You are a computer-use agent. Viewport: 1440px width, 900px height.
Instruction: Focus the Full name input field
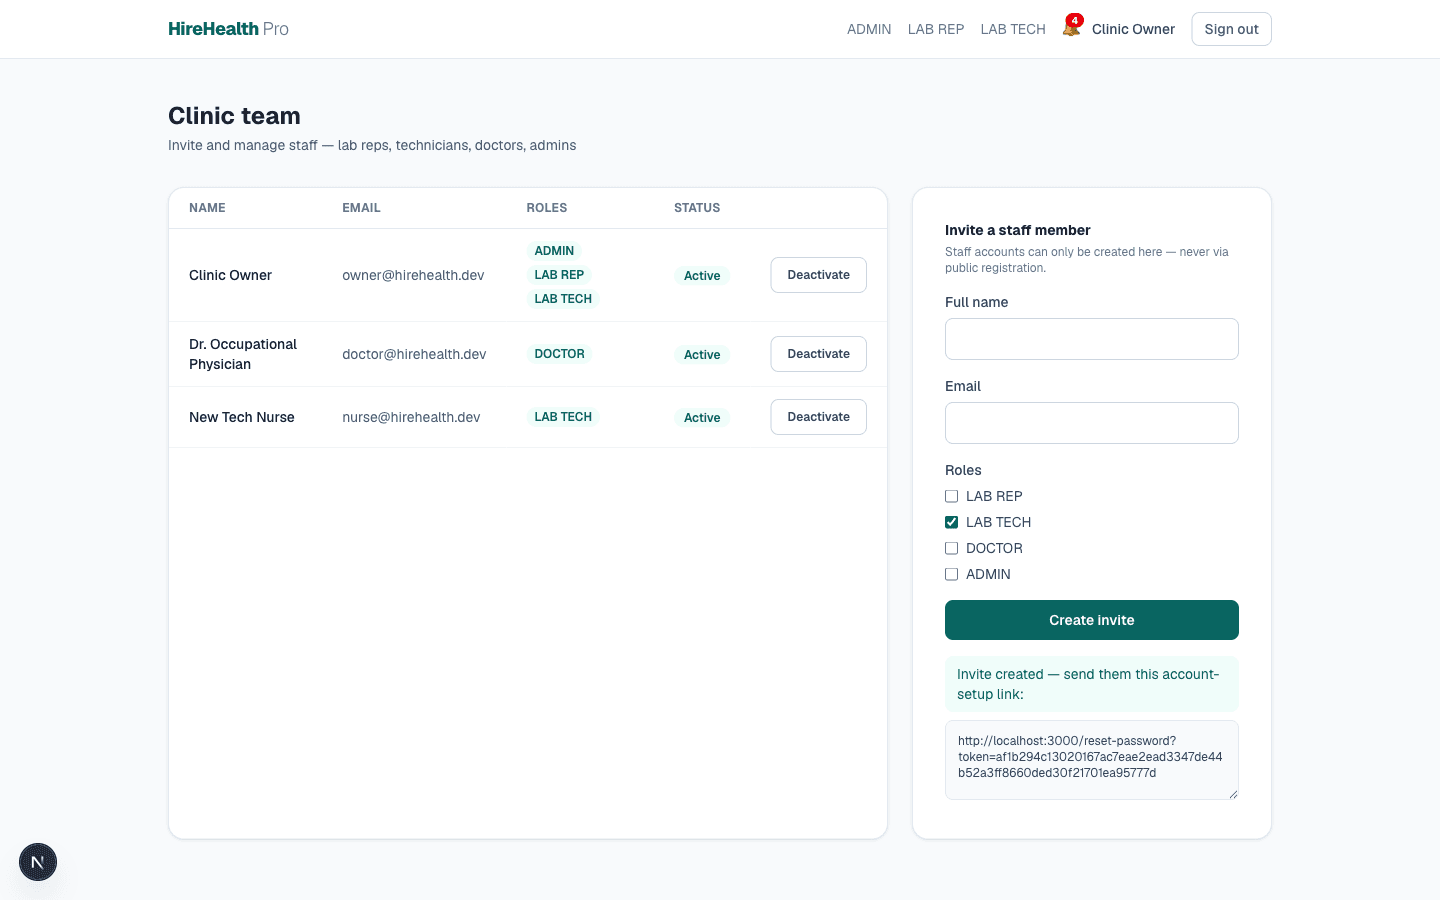click(x=1092, y=339)
